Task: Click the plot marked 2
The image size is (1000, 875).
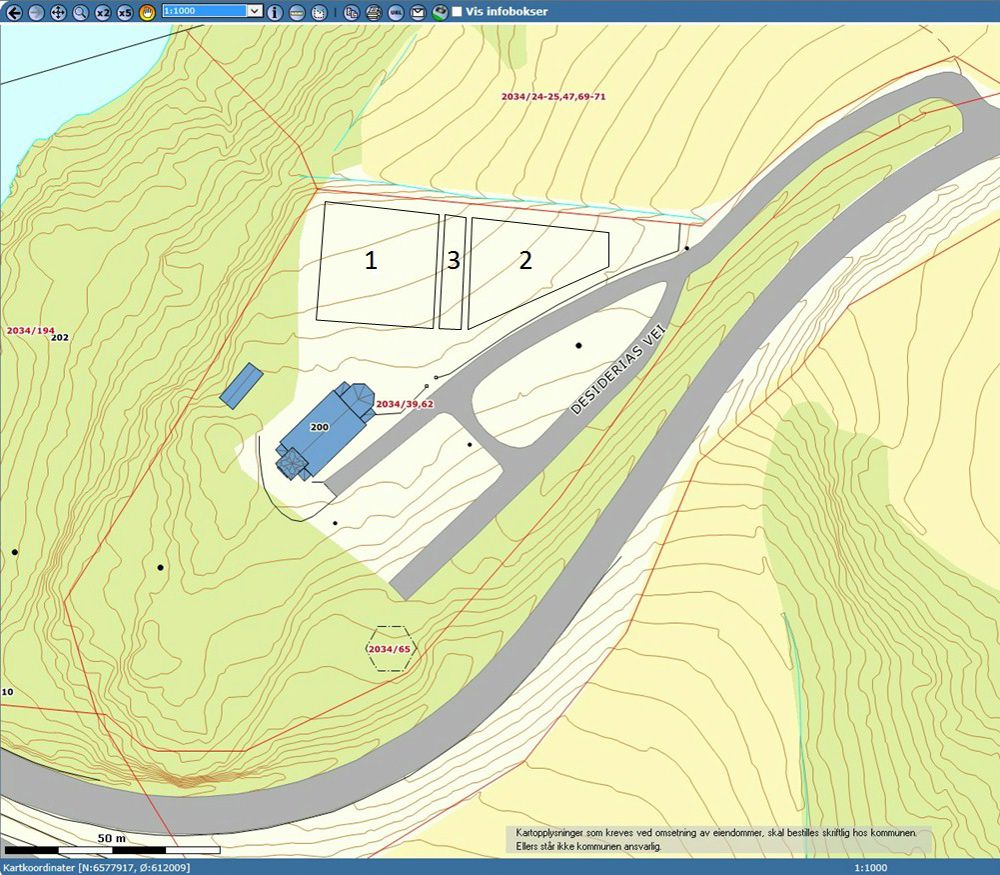Action: pyautogui.click(x=526, y=260)
